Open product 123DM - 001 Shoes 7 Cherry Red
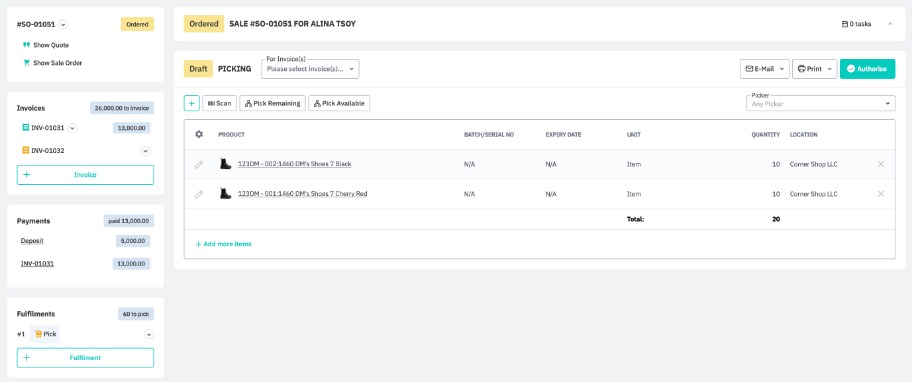Screen dimensions: 912x382 coord(302,194)
